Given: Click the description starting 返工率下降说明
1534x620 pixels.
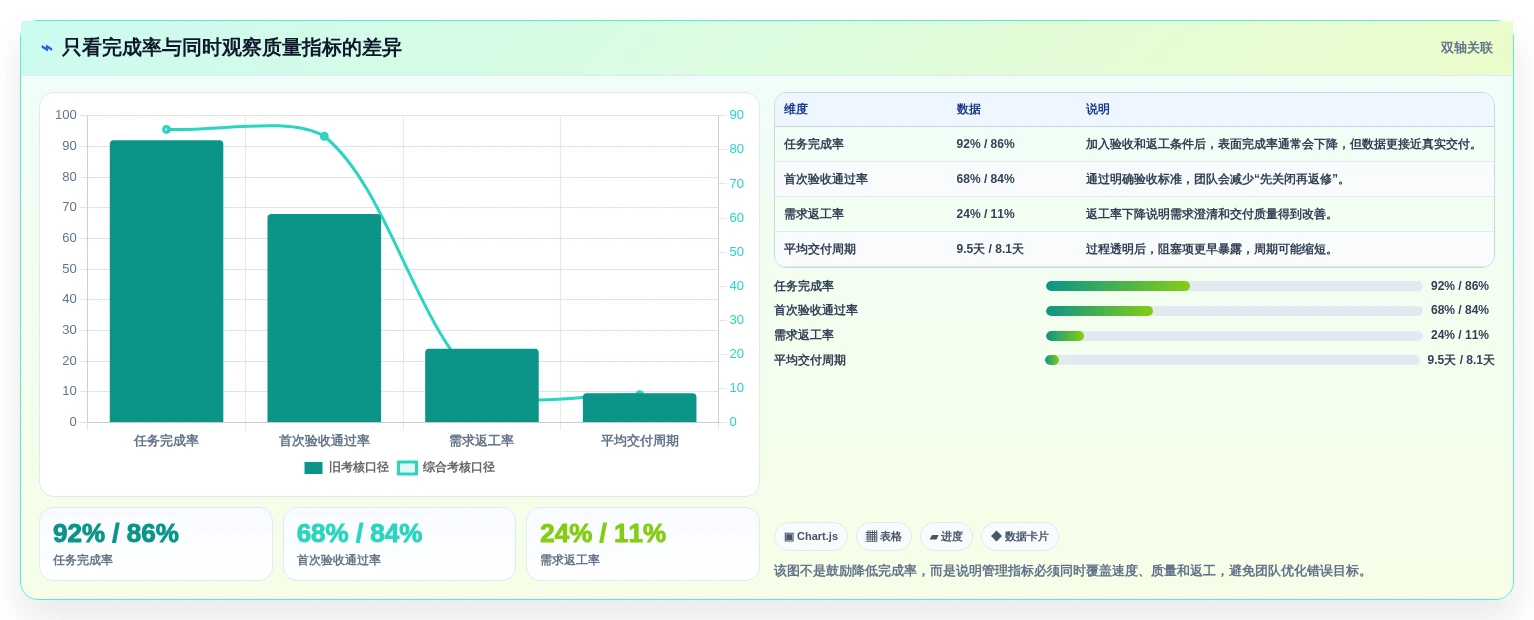Looking at the screenshot, I should 1210,214.
